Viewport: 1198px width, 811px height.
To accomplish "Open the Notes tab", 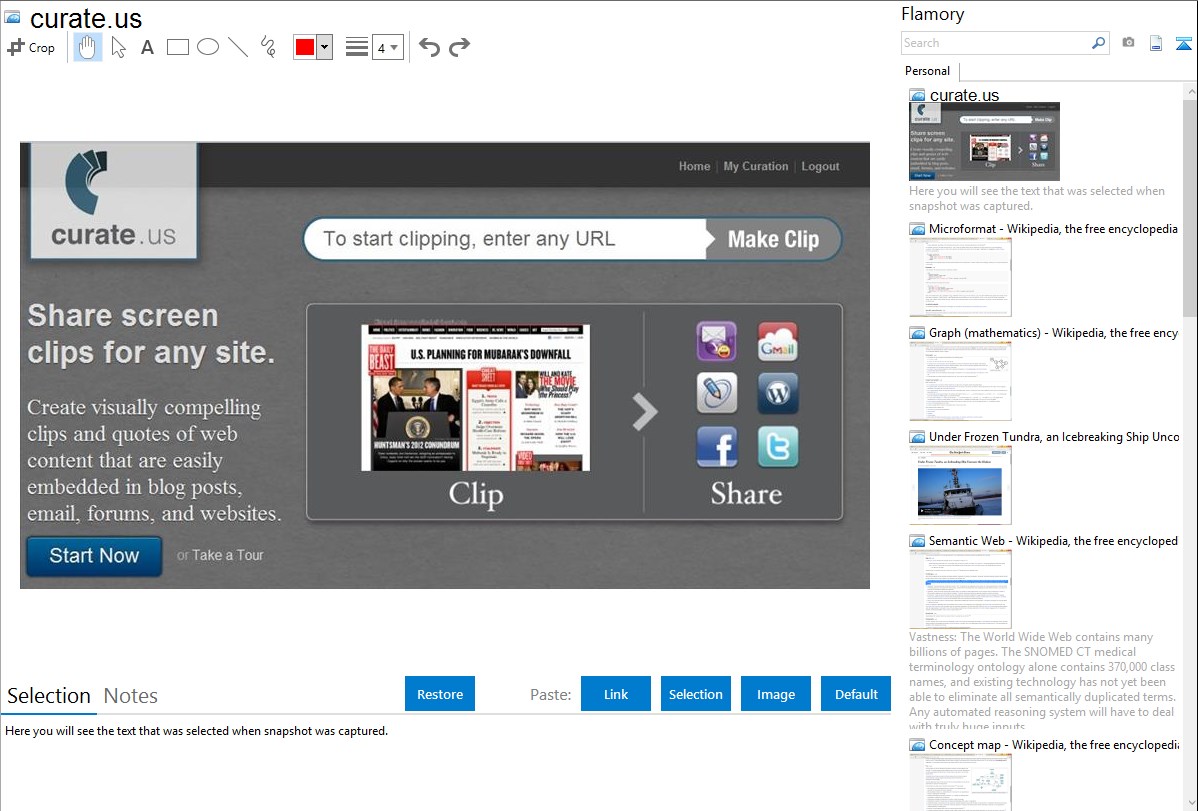I will 131,696.
